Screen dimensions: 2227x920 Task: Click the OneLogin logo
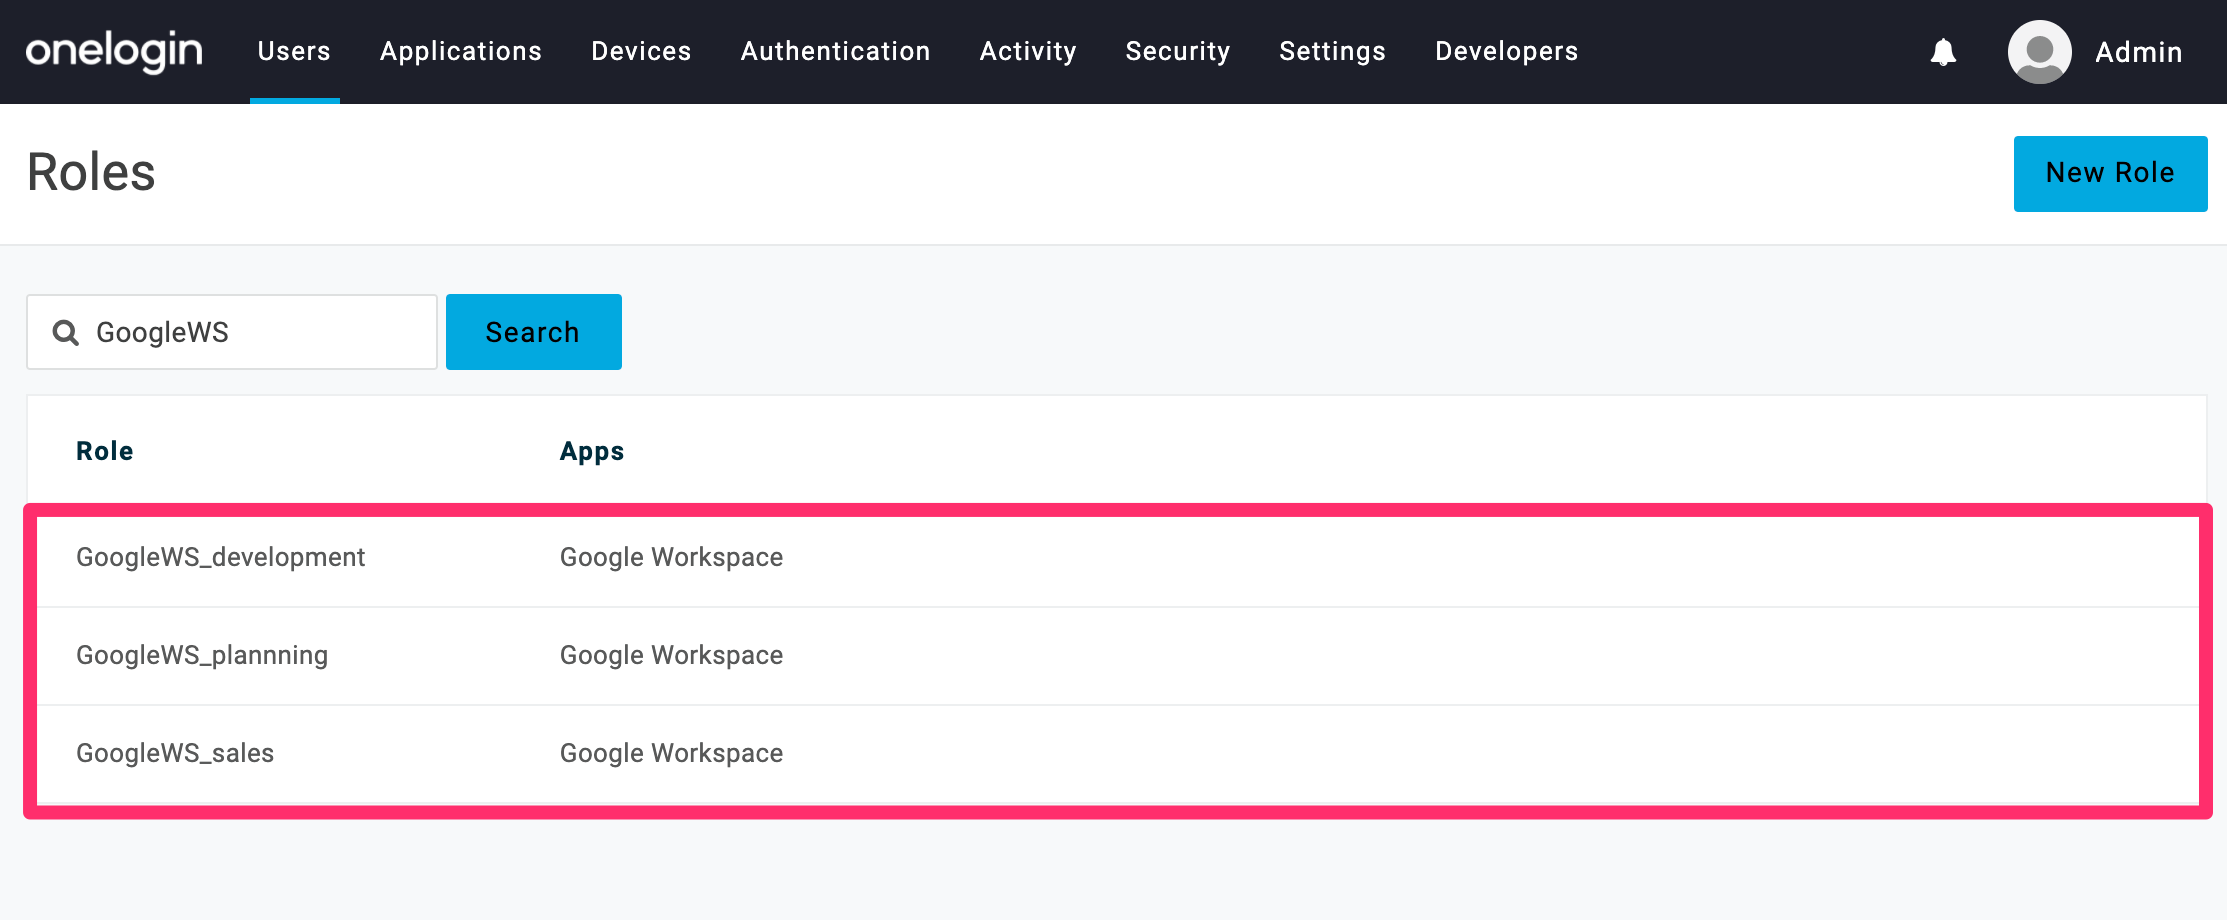[114, 51]
